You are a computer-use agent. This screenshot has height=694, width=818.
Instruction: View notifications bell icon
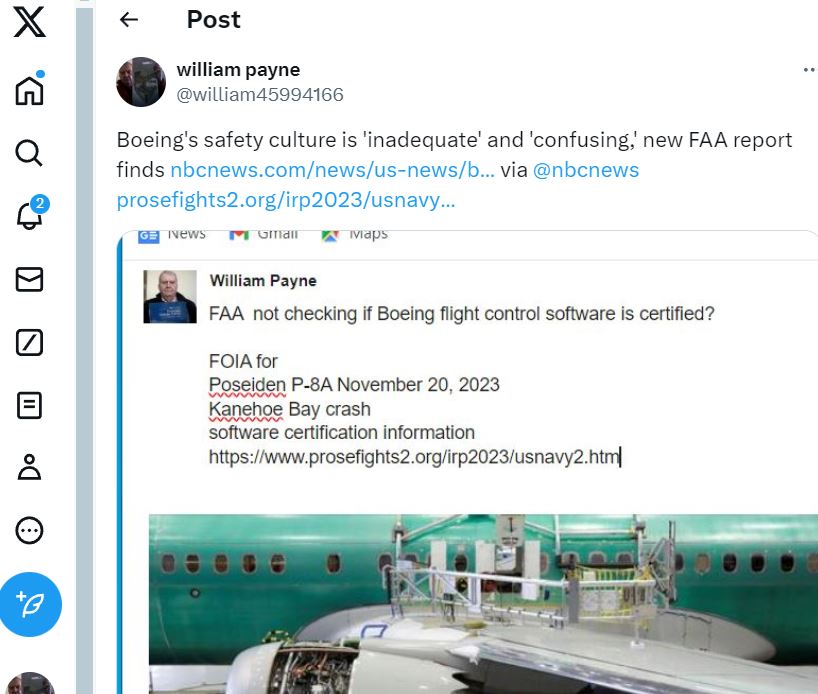(31, 212)
